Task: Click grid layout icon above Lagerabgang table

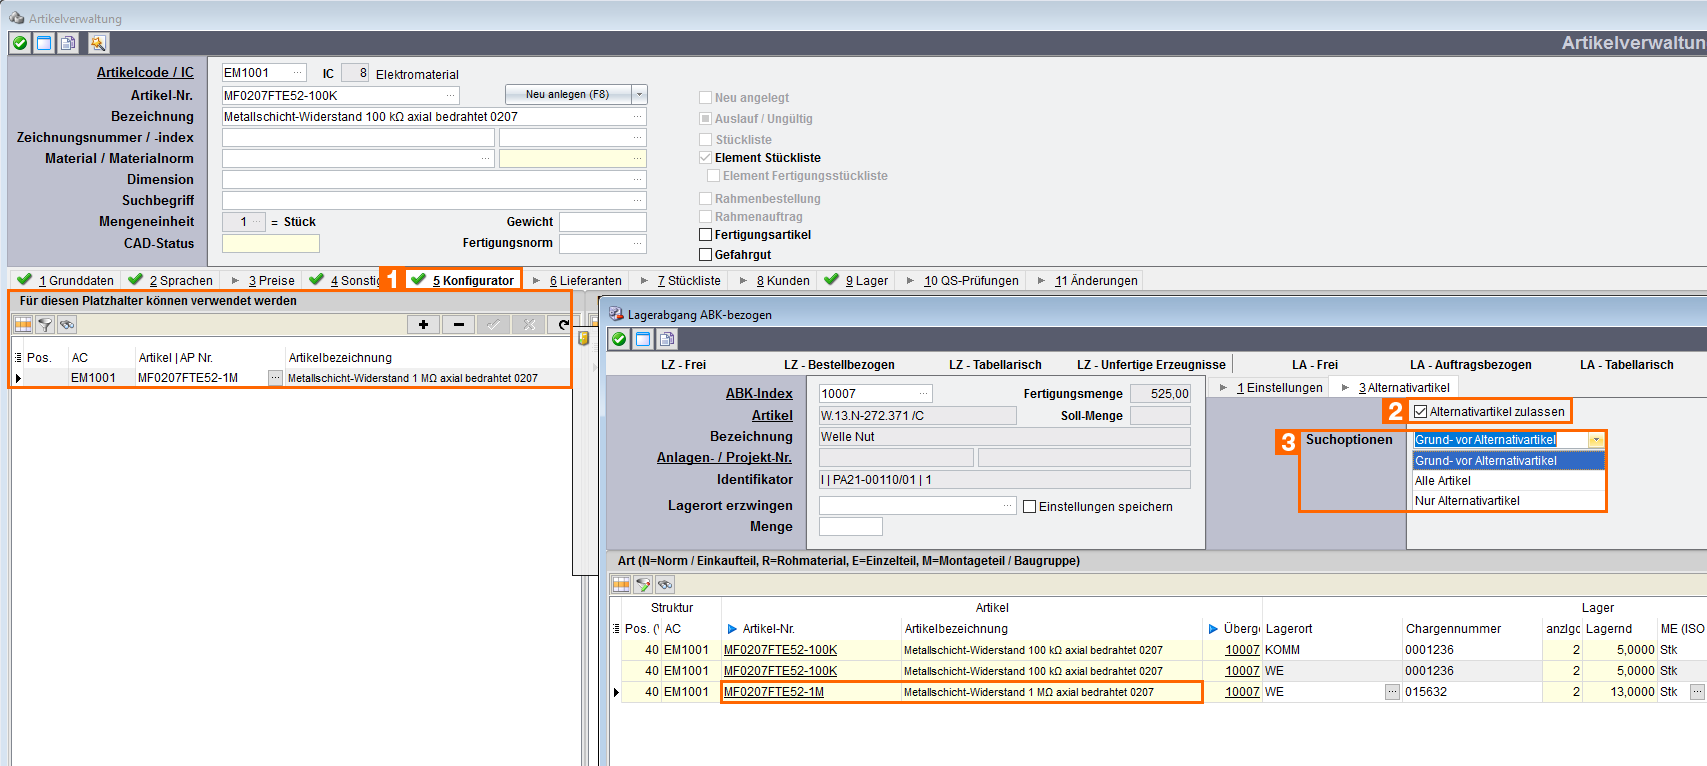Action: [621, 584]
